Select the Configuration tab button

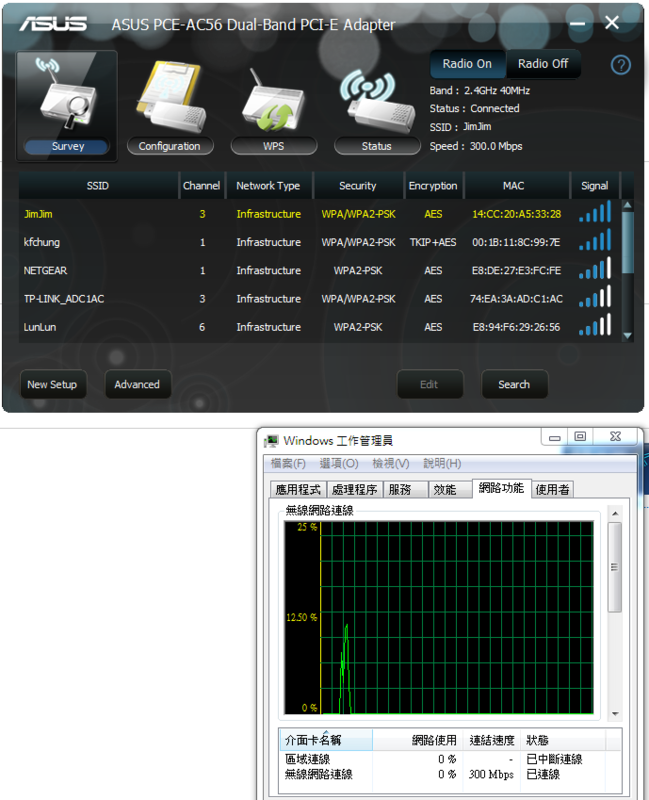click(x=169, y=146)
